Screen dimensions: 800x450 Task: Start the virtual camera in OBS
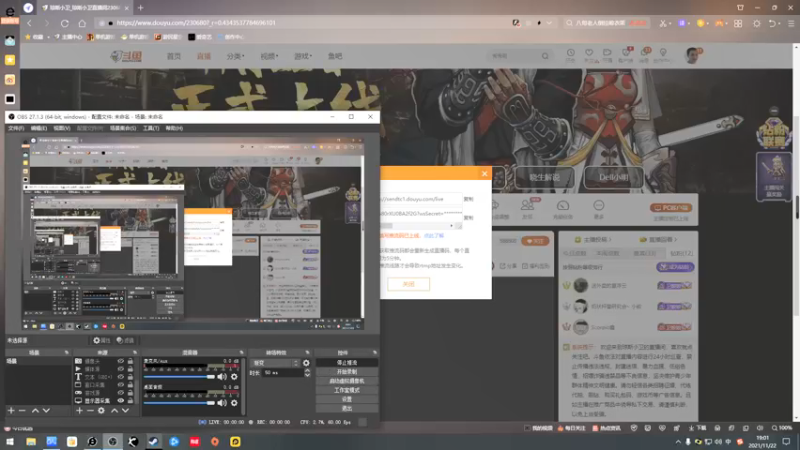(x=347, y=381)
